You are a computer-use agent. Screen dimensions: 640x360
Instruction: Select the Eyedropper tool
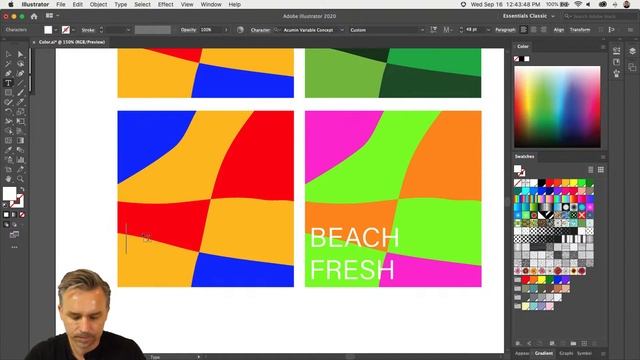tap(8, 150)
